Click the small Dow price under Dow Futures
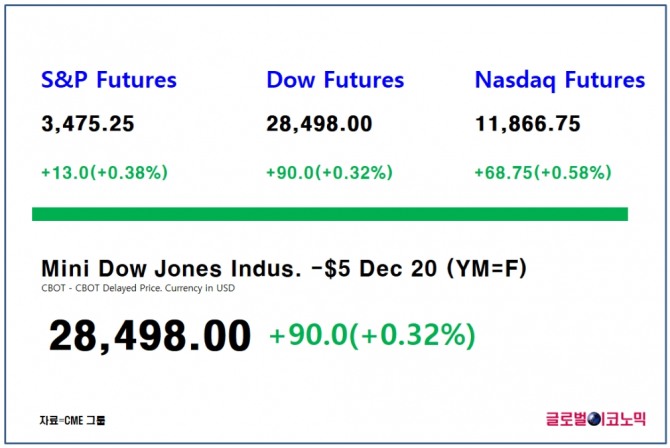 pos(319,124)
